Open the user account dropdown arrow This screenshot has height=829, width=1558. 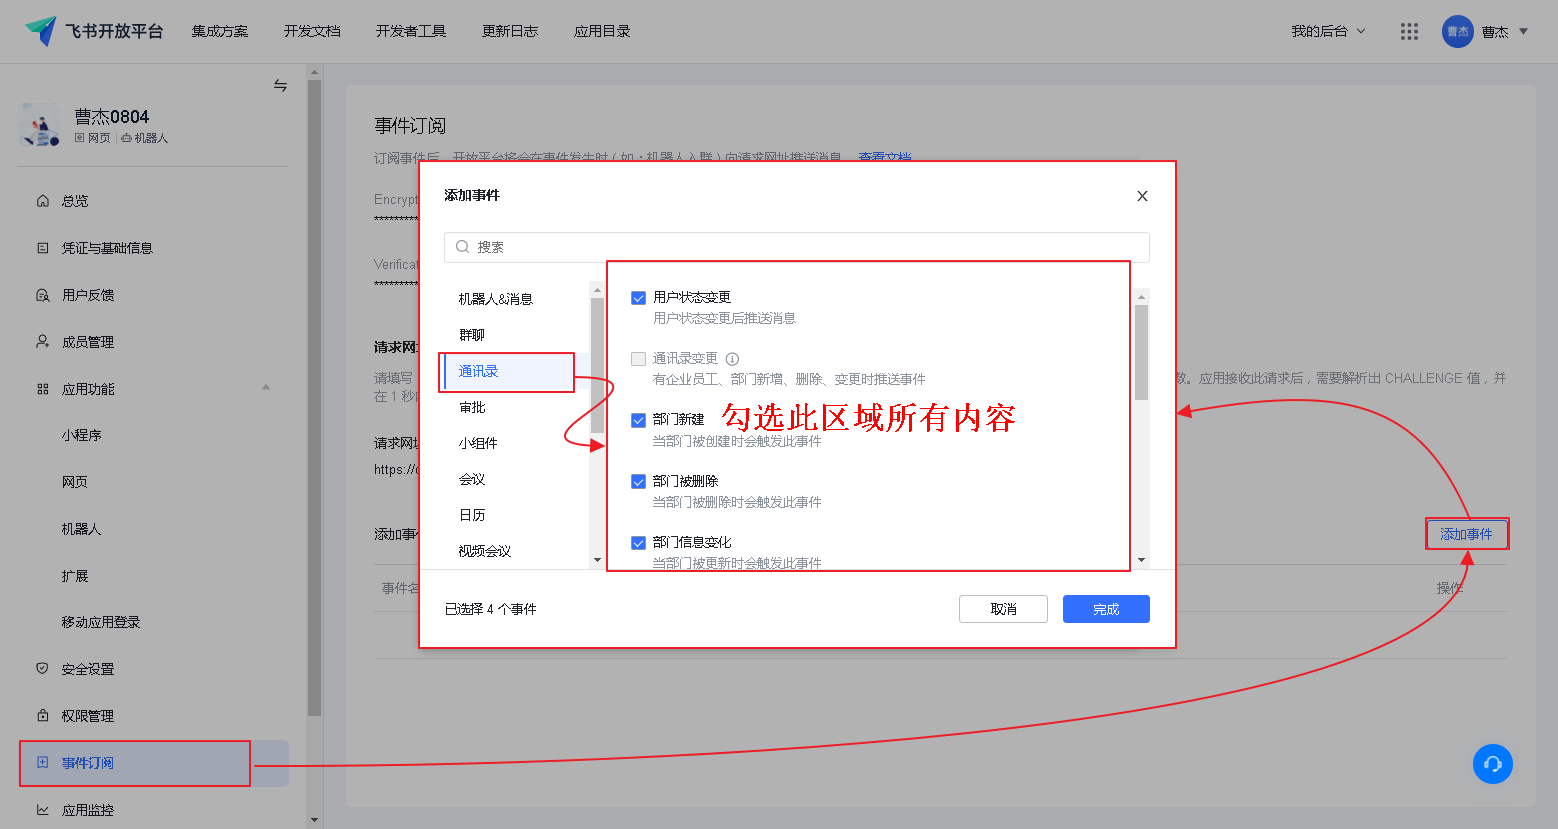(1523, 32)
